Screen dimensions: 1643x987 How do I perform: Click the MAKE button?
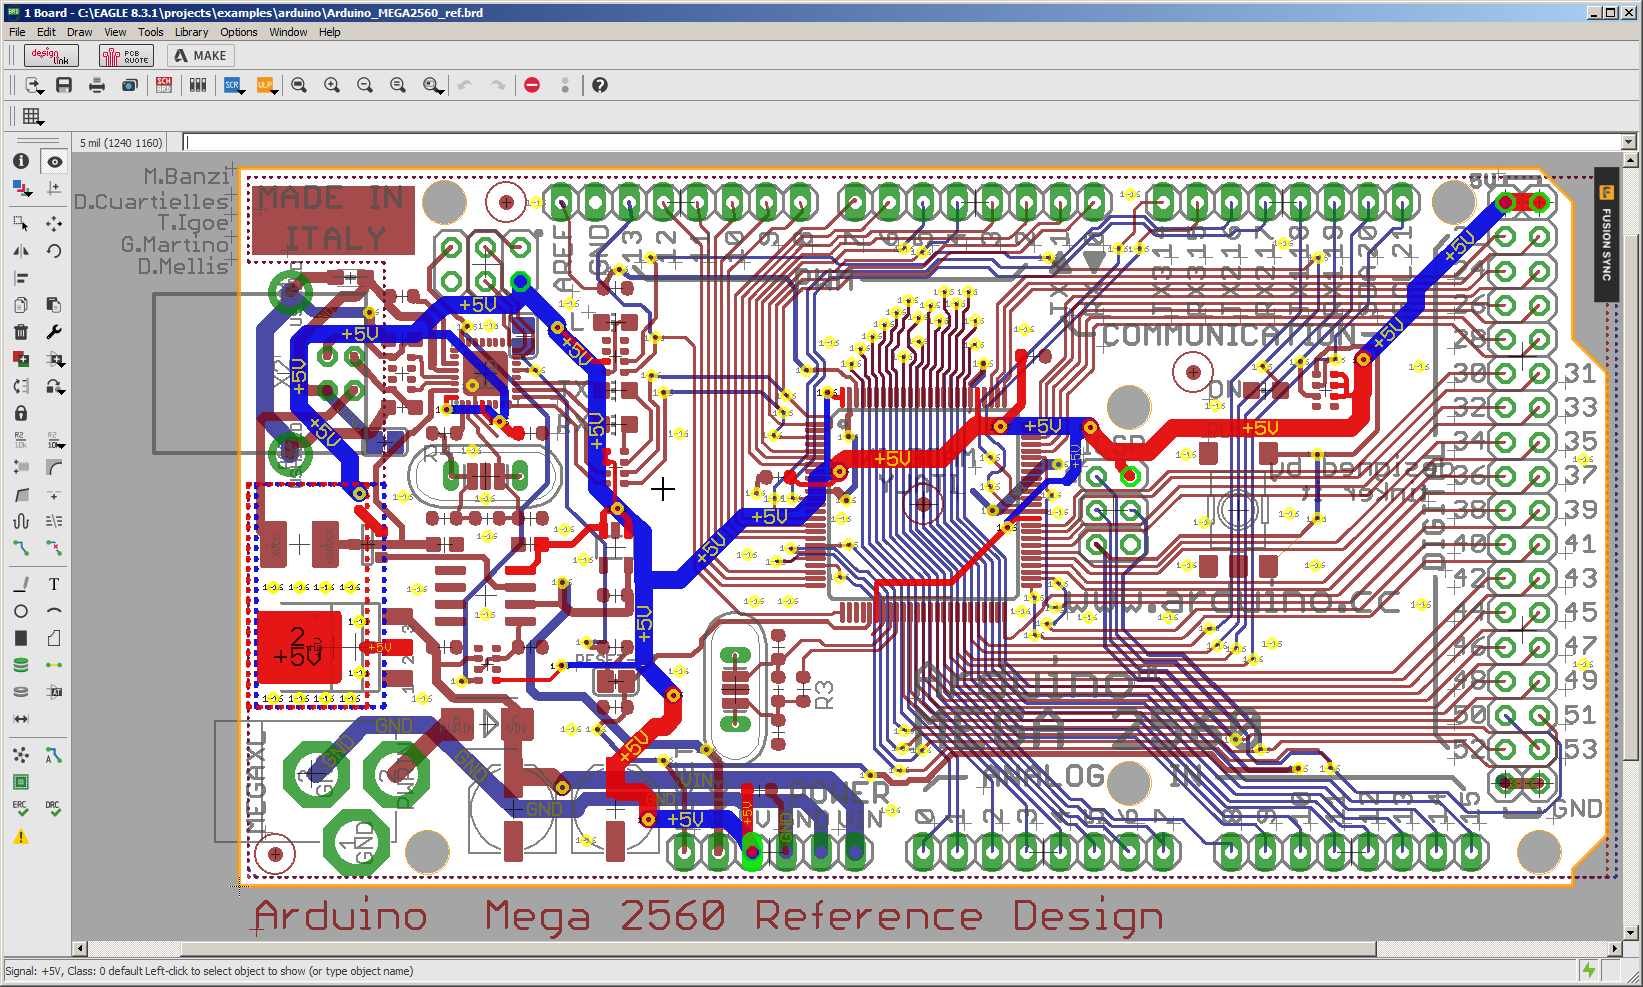point(201,56)
